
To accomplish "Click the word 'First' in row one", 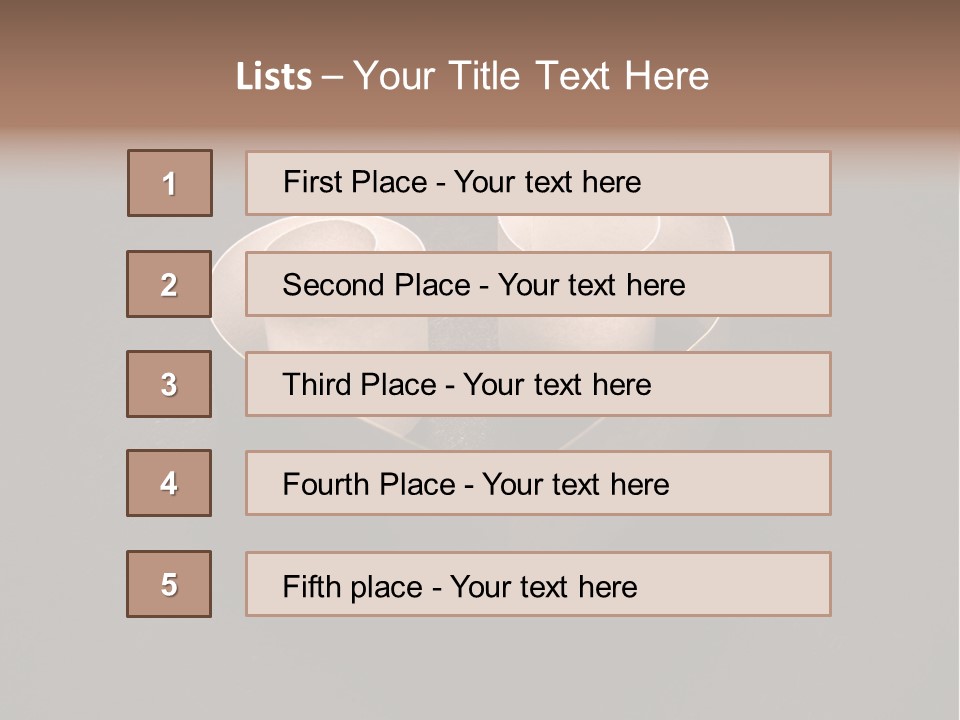I will [311, 182].
